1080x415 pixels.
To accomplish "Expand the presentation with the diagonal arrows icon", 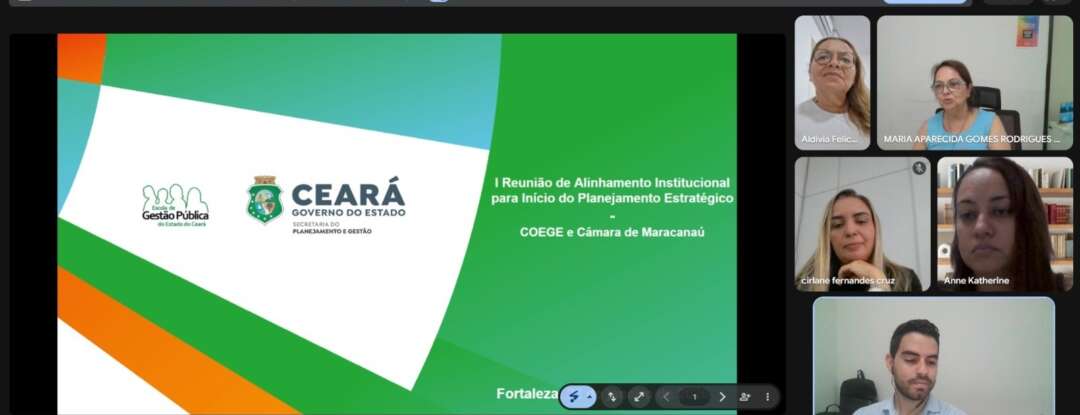I will (639, 396).
